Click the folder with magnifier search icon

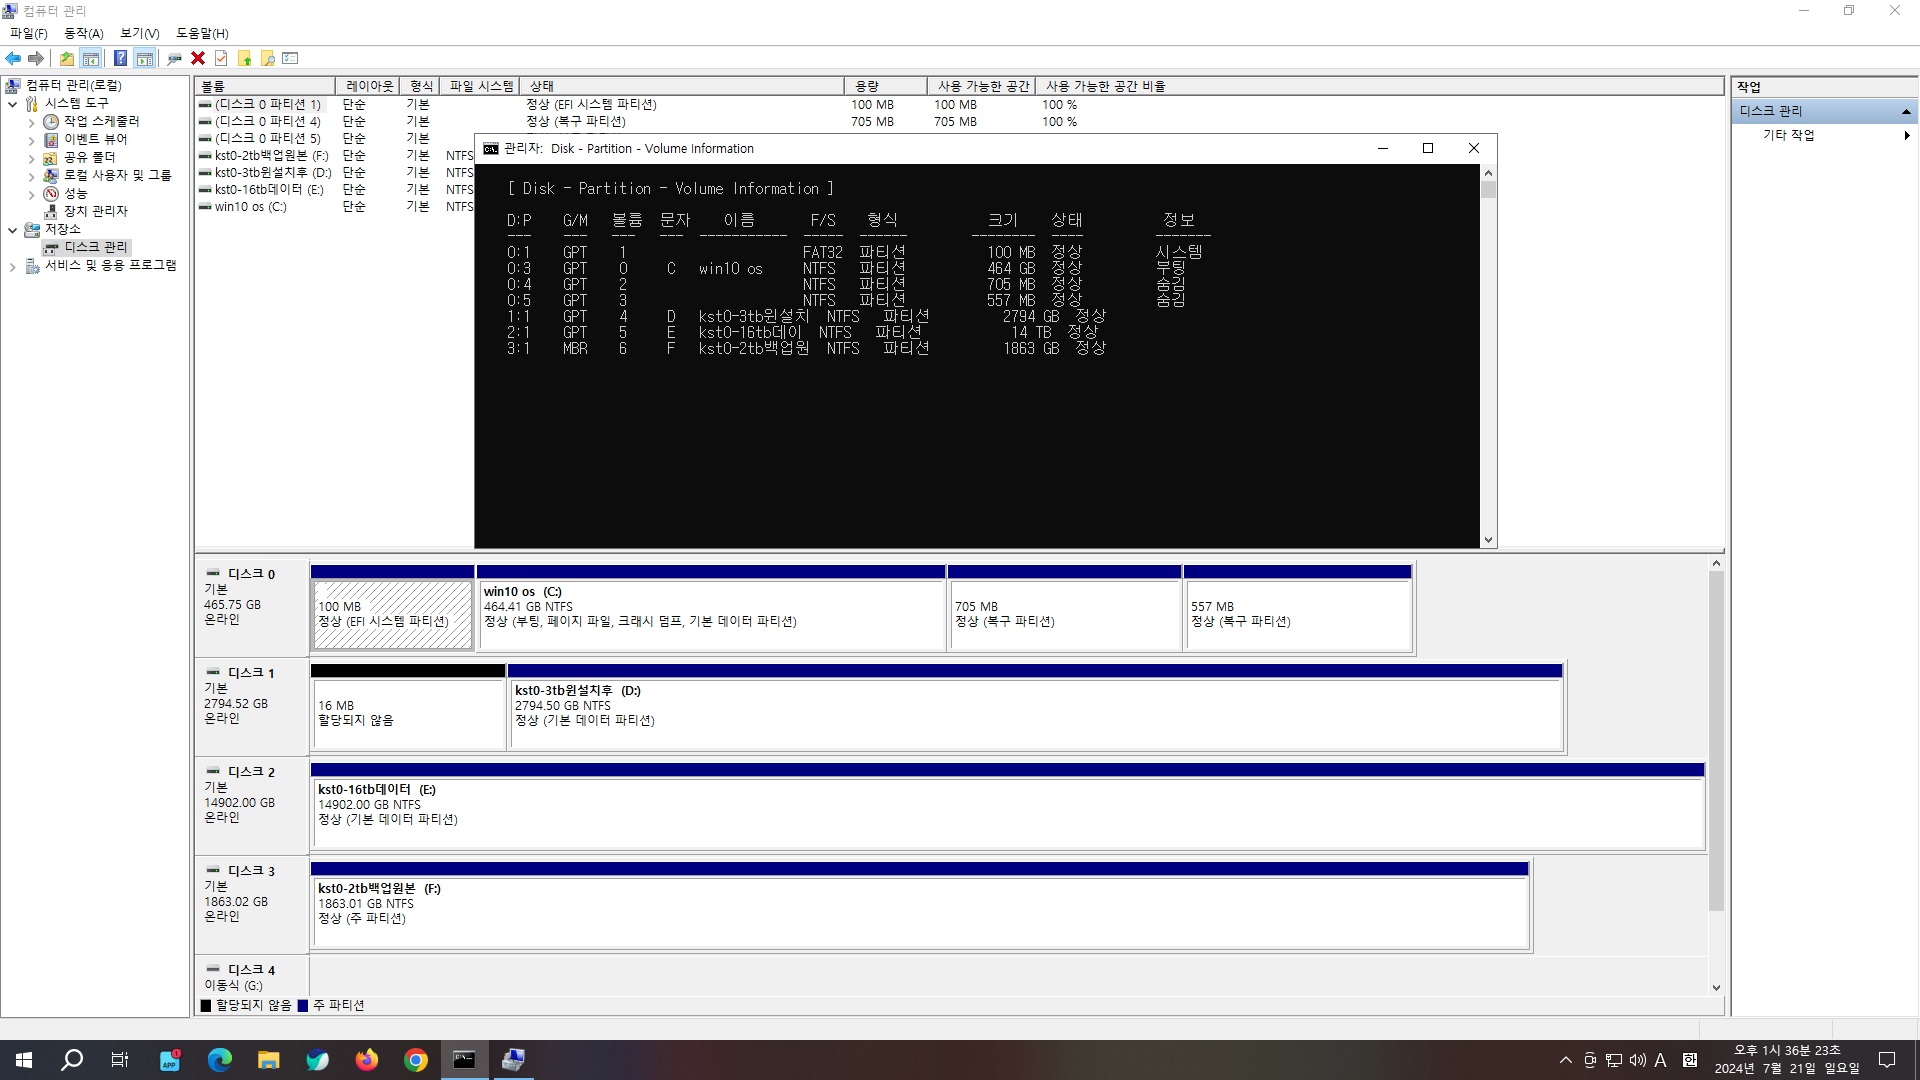tap(267, 58)
